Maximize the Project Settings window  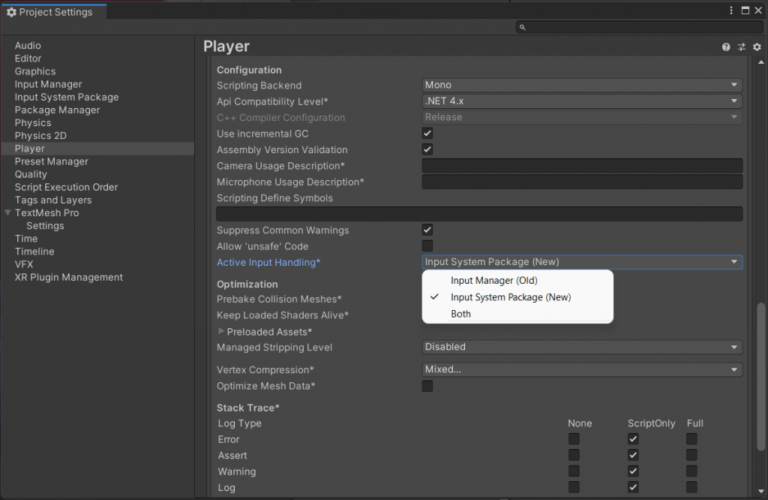click(745, 10)
